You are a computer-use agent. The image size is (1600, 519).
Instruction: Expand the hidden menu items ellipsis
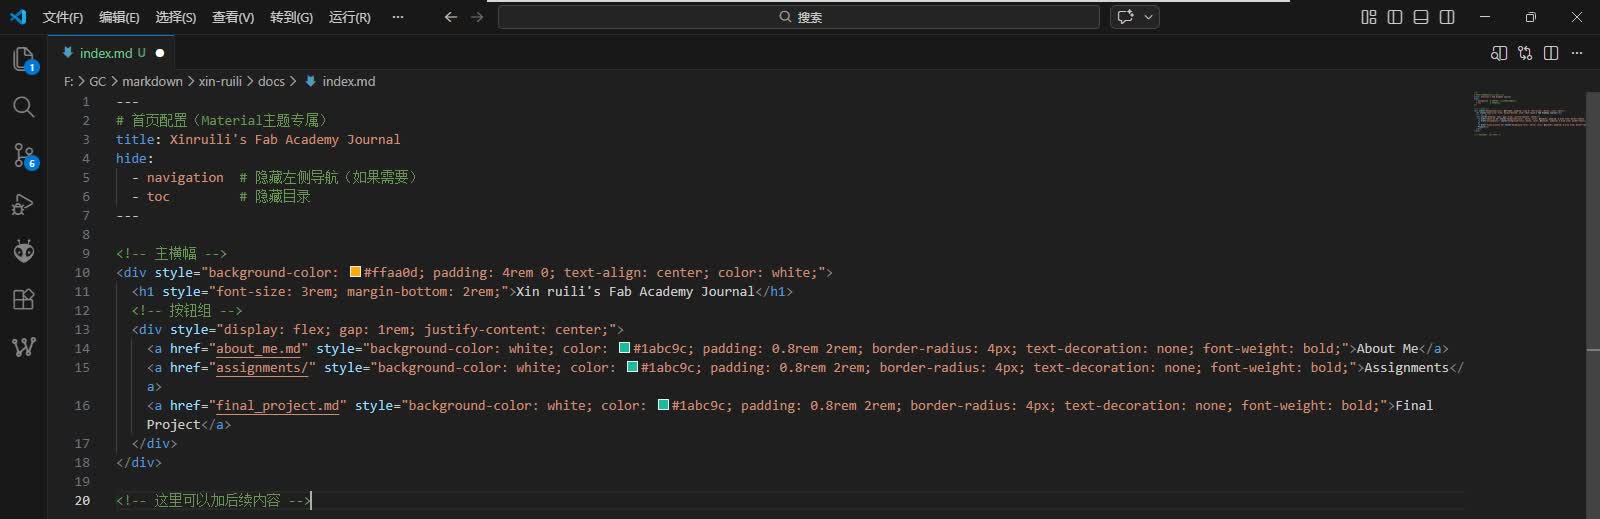pos(398,17)
